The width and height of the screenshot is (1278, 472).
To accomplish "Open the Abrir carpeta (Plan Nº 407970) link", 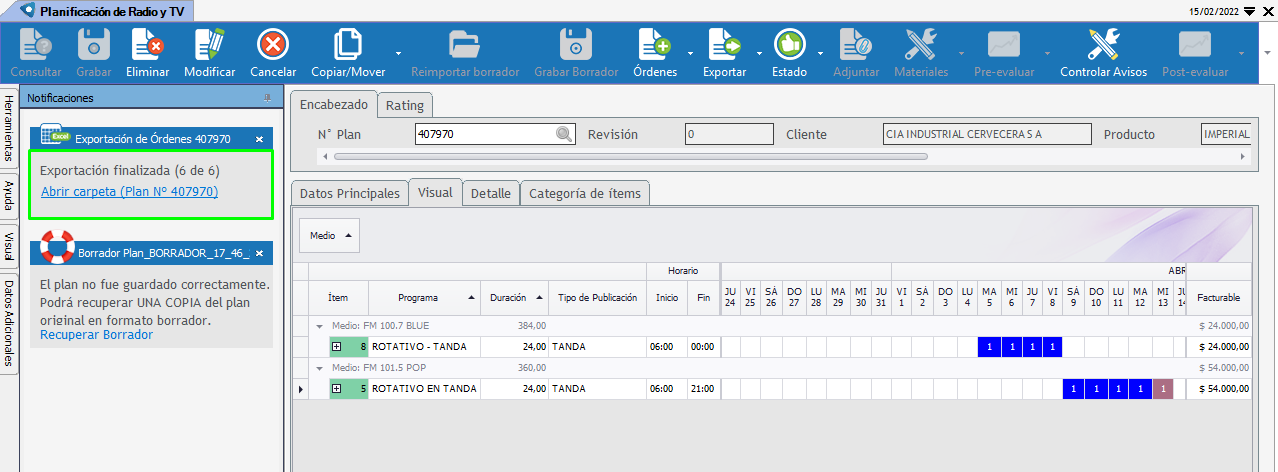I will tap(129, 191).
